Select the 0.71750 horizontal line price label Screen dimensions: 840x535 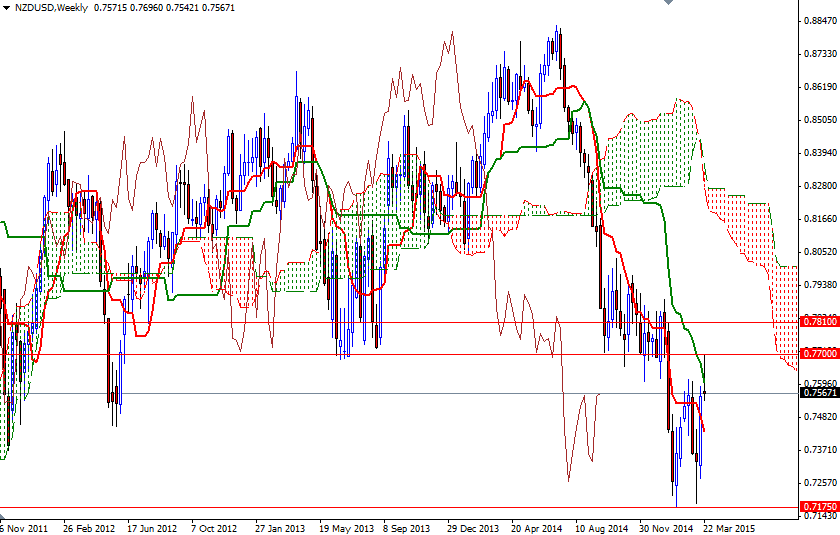(x=819, y=507)
